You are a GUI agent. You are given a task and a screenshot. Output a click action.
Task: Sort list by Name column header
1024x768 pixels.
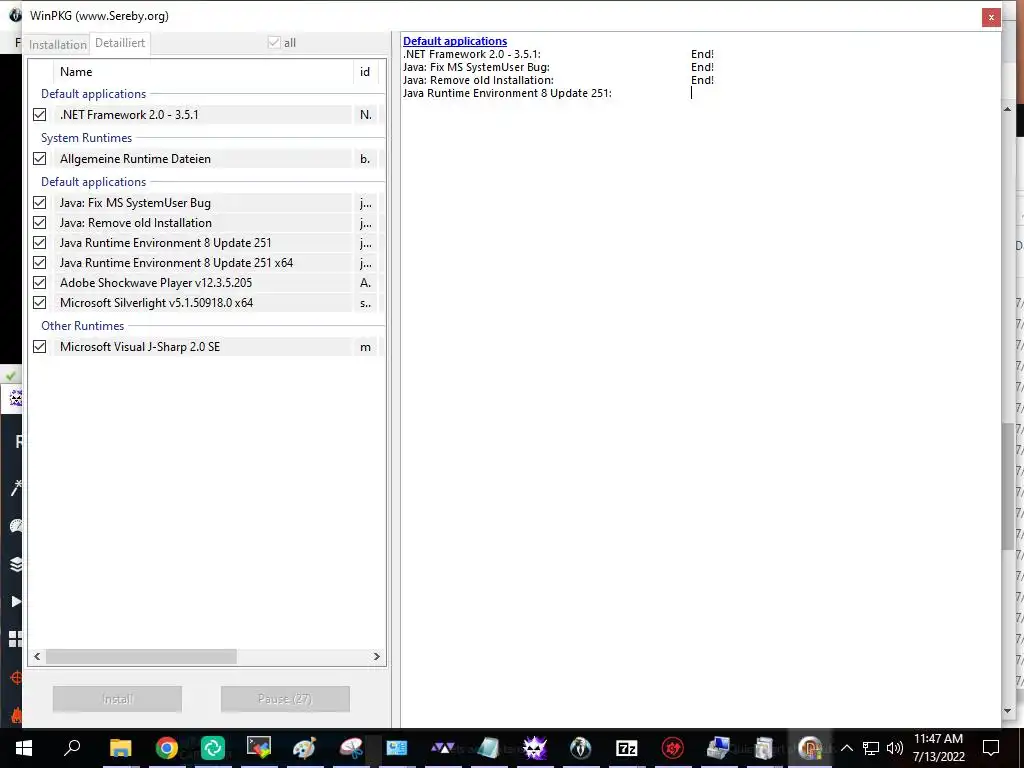tap(203, 72)
